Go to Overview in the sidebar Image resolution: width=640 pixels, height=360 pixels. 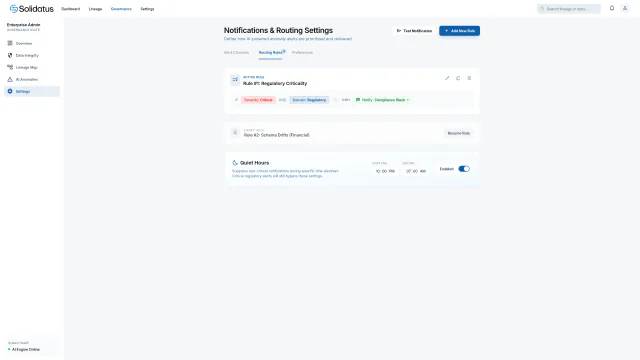(32, 43)
